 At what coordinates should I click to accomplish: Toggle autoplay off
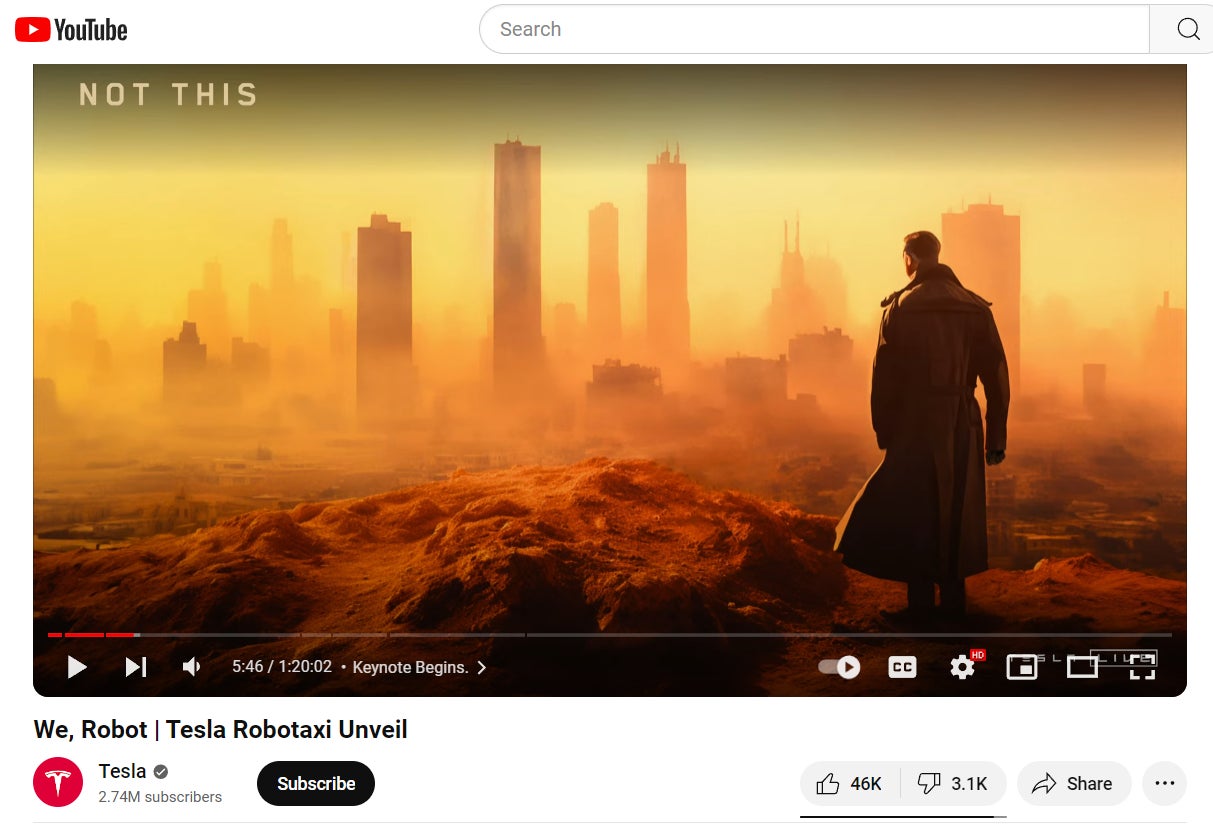point(838,666)
